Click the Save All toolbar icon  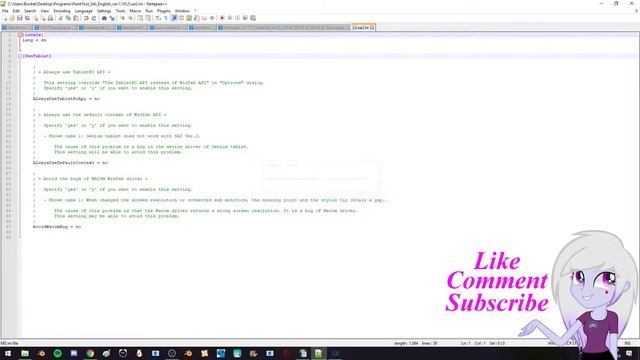point(27,18)
